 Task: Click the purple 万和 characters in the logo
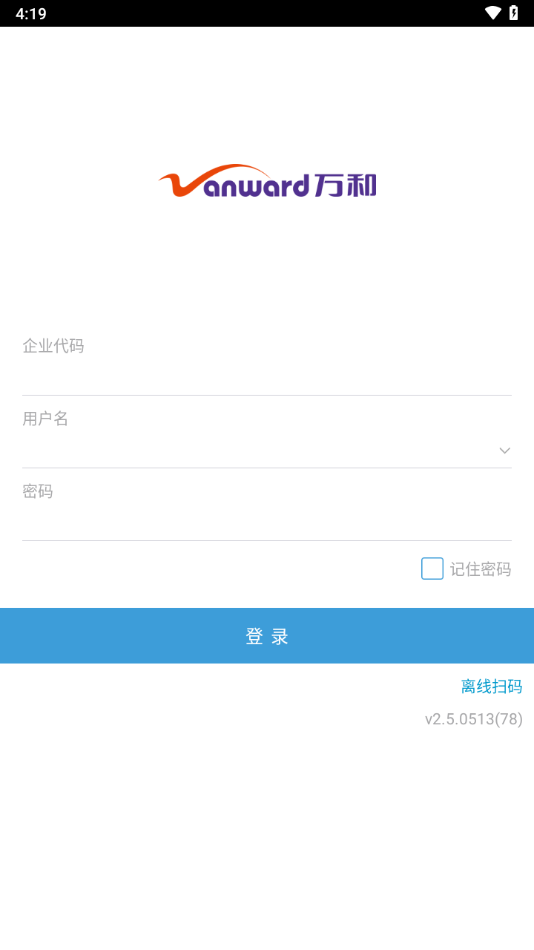coord(345,185)
